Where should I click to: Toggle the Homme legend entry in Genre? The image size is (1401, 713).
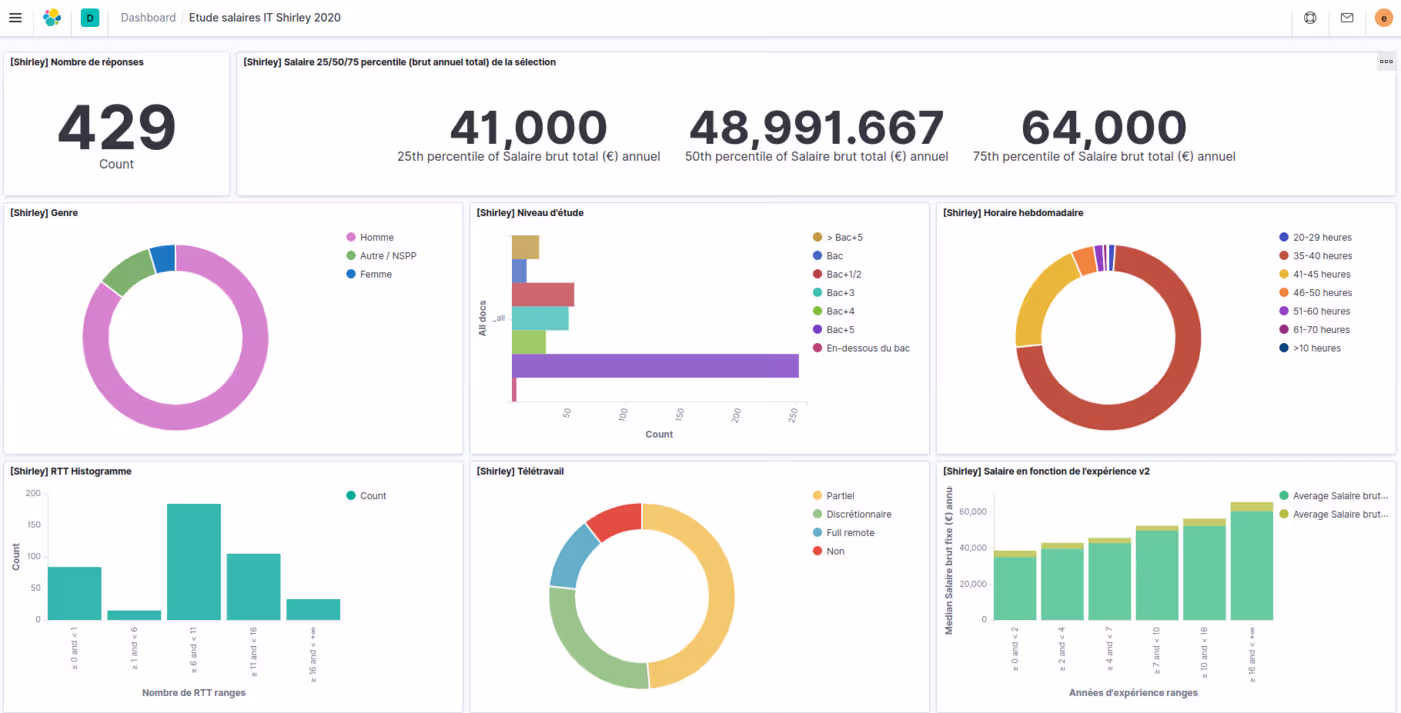tap(376, 238)
